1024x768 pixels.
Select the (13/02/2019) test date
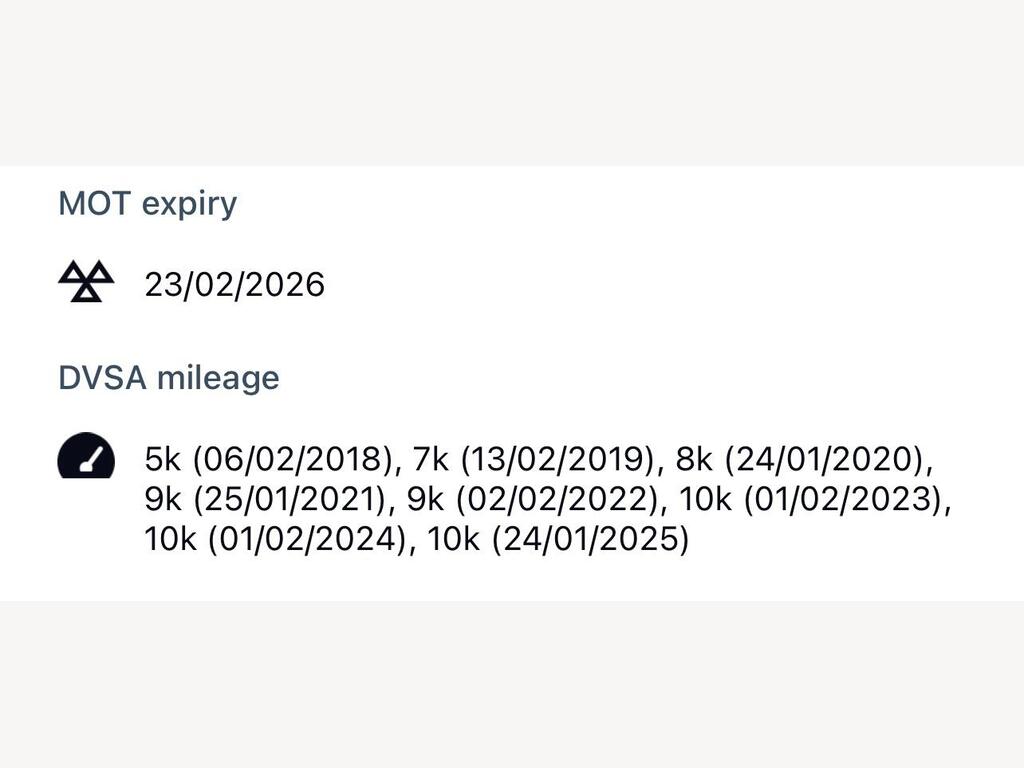coord(559,459)
